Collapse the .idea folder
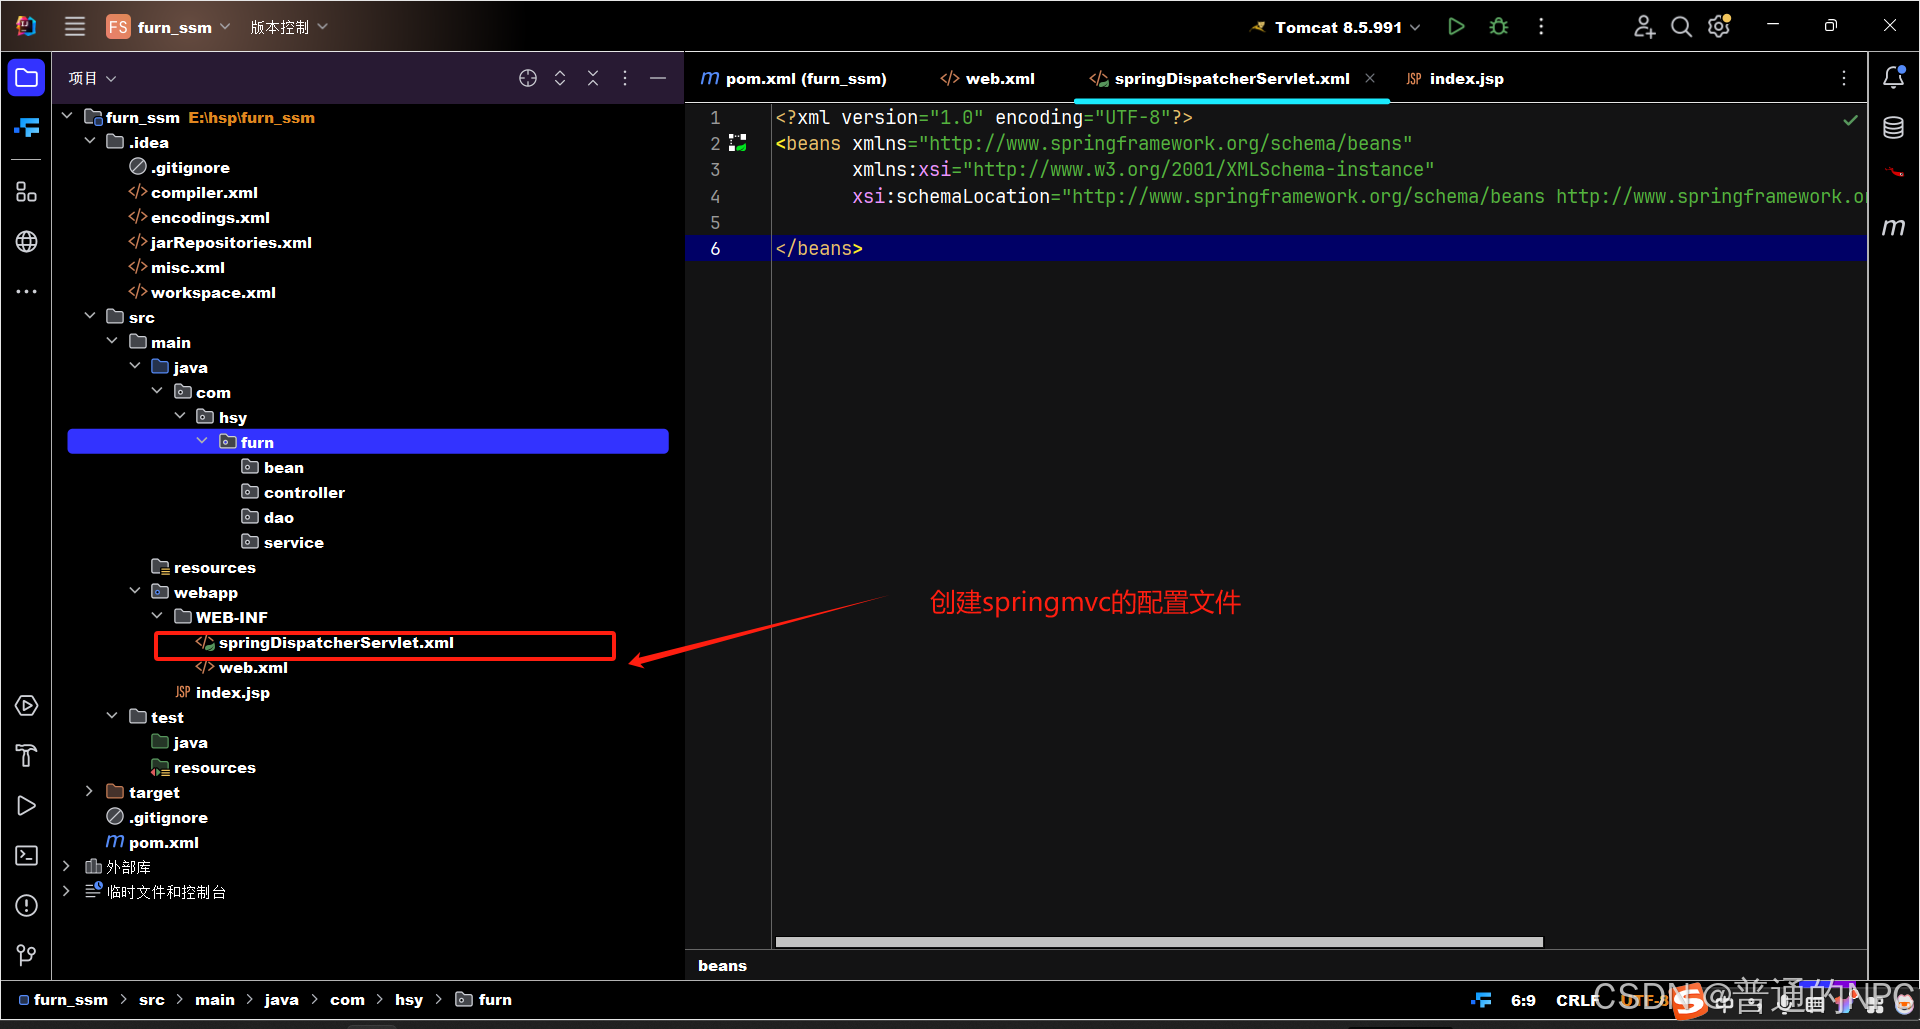 click(89, 142)
